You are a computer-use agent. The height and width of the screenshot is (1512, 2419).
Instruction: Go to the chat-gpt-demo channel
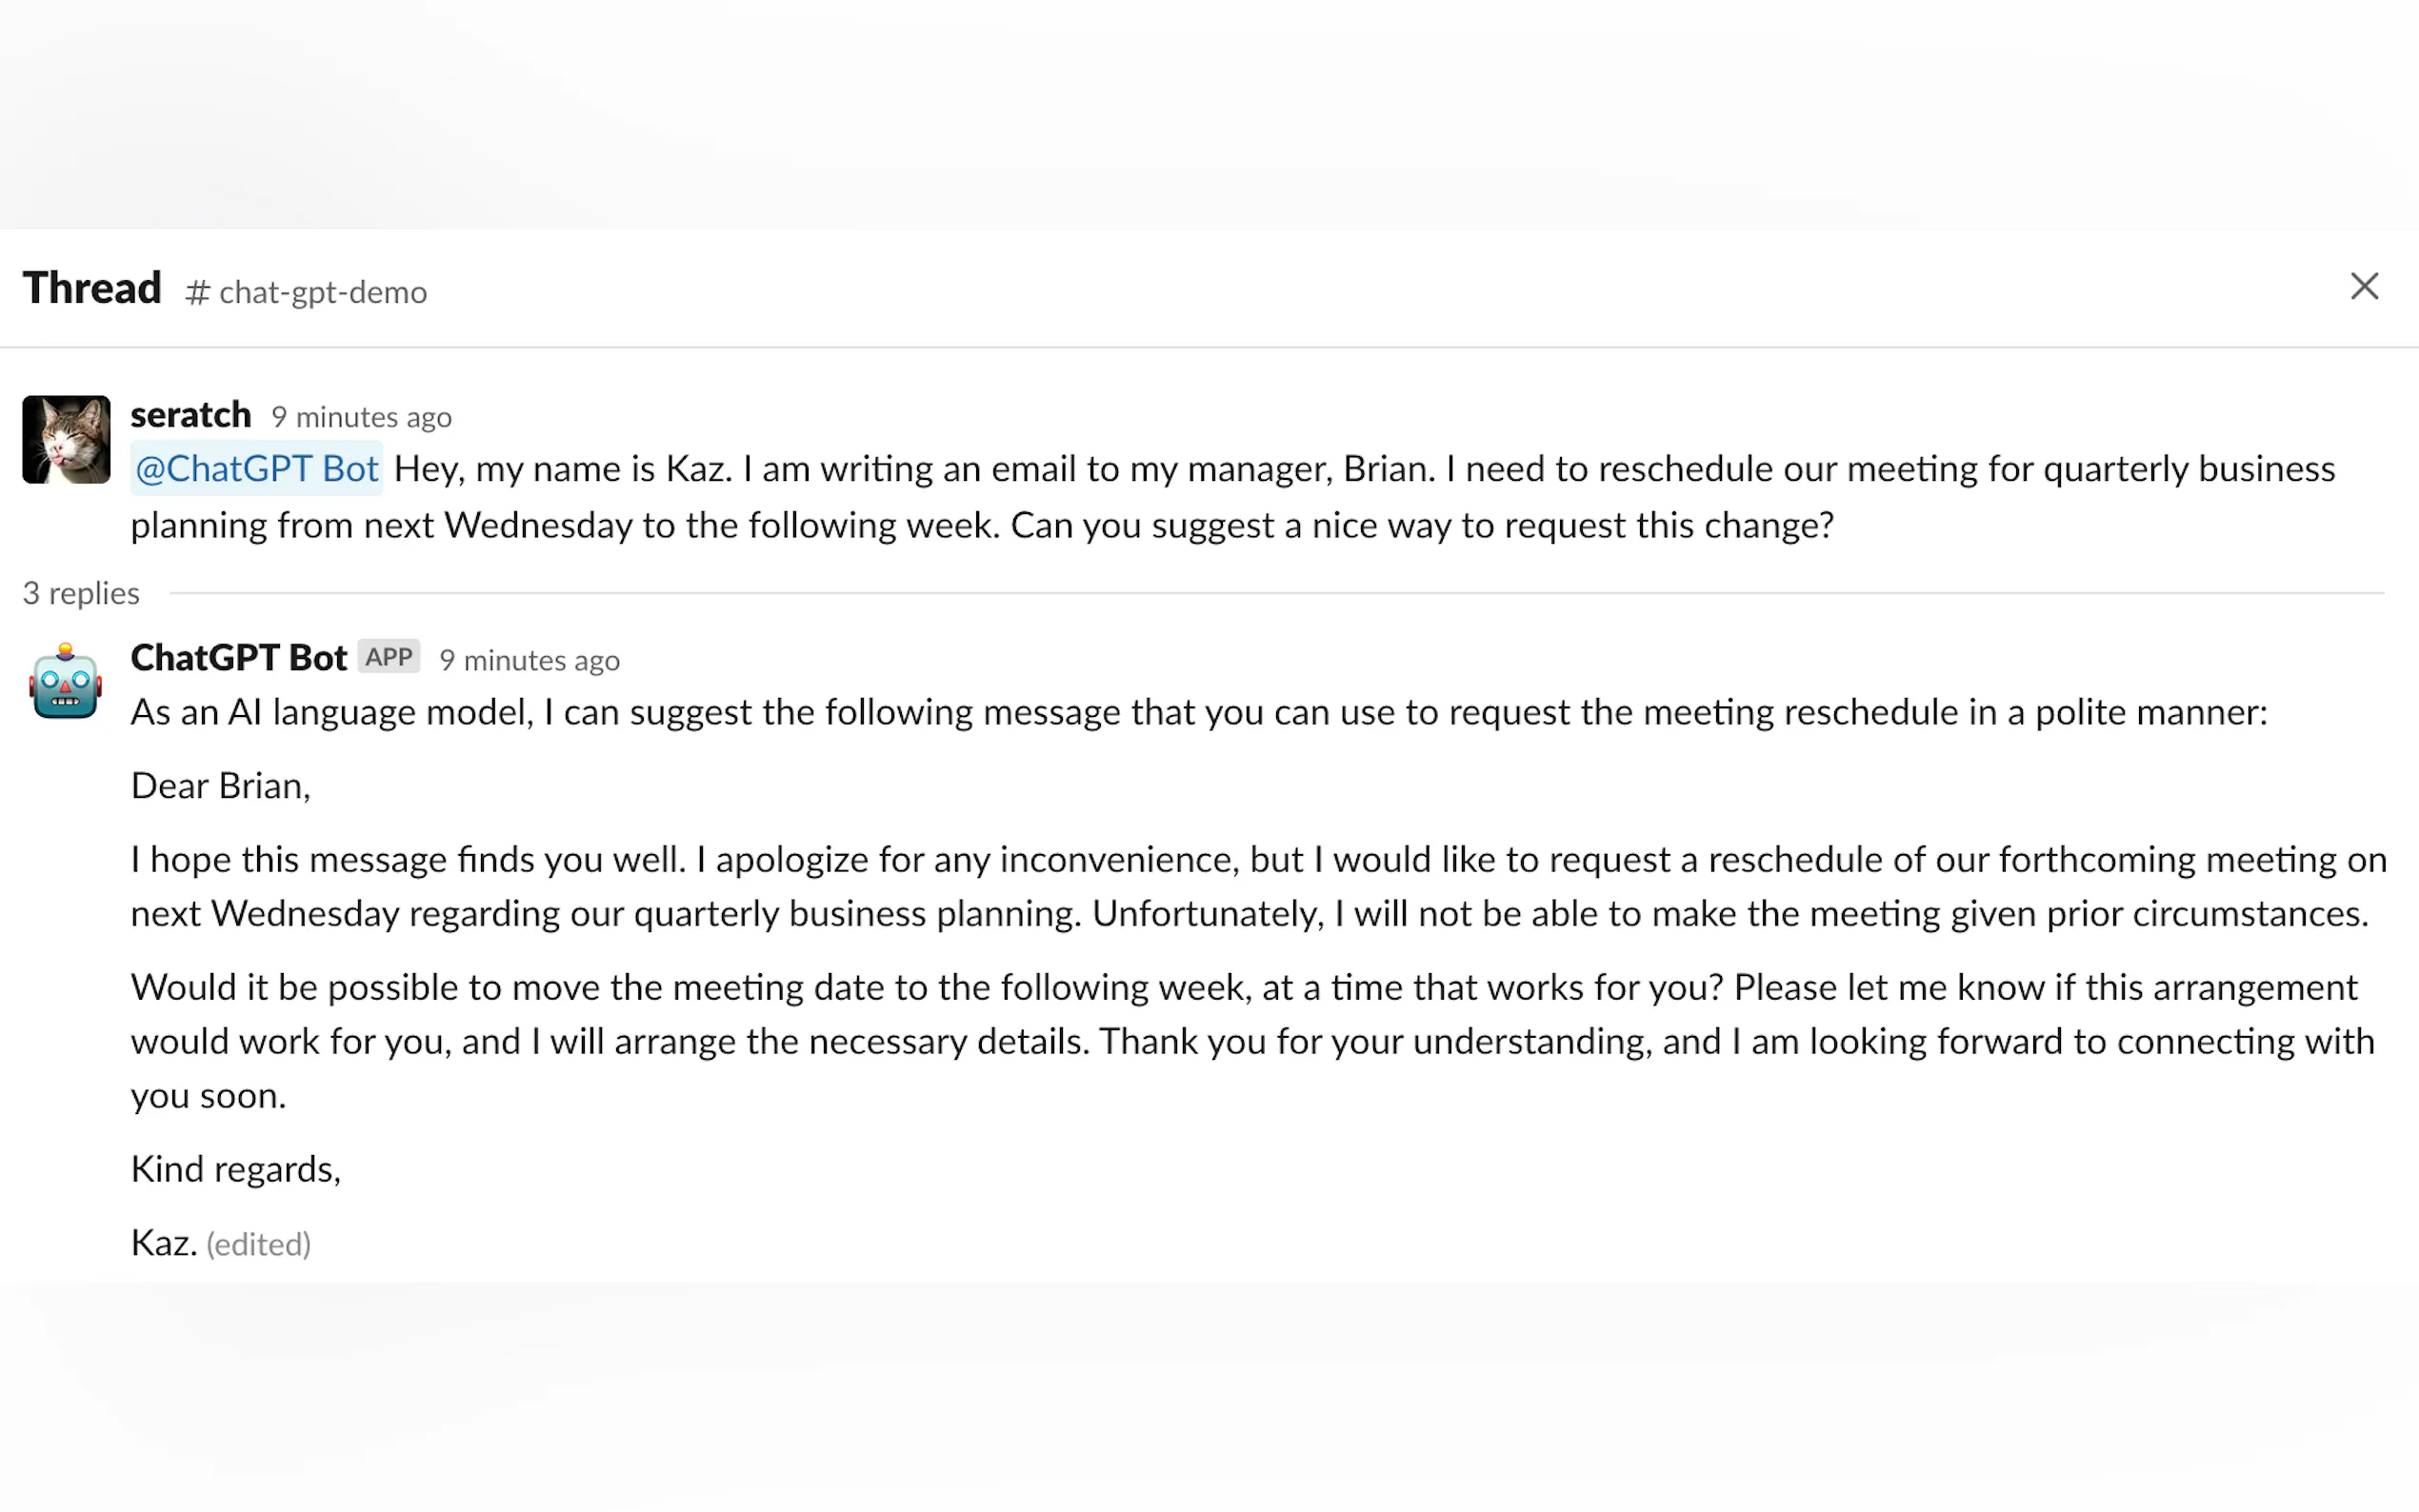coord(321,292)
